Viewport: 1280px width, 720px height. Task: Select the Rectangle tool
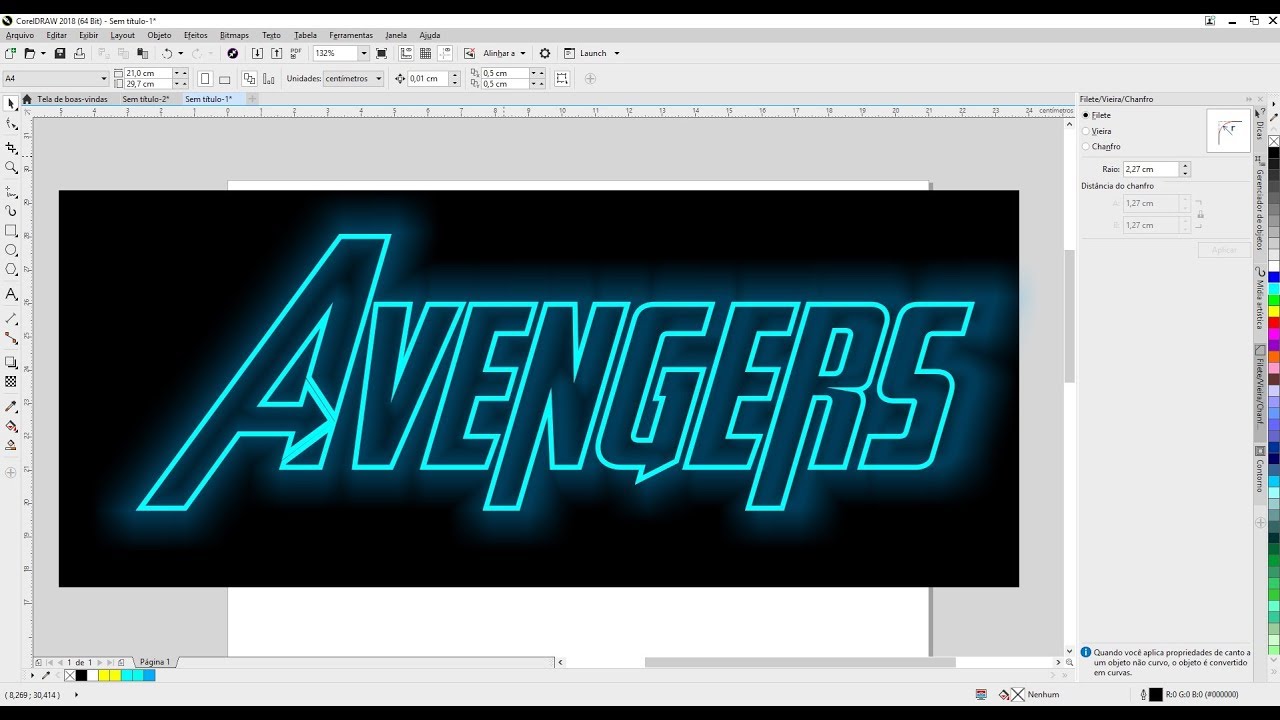(11, 231)
